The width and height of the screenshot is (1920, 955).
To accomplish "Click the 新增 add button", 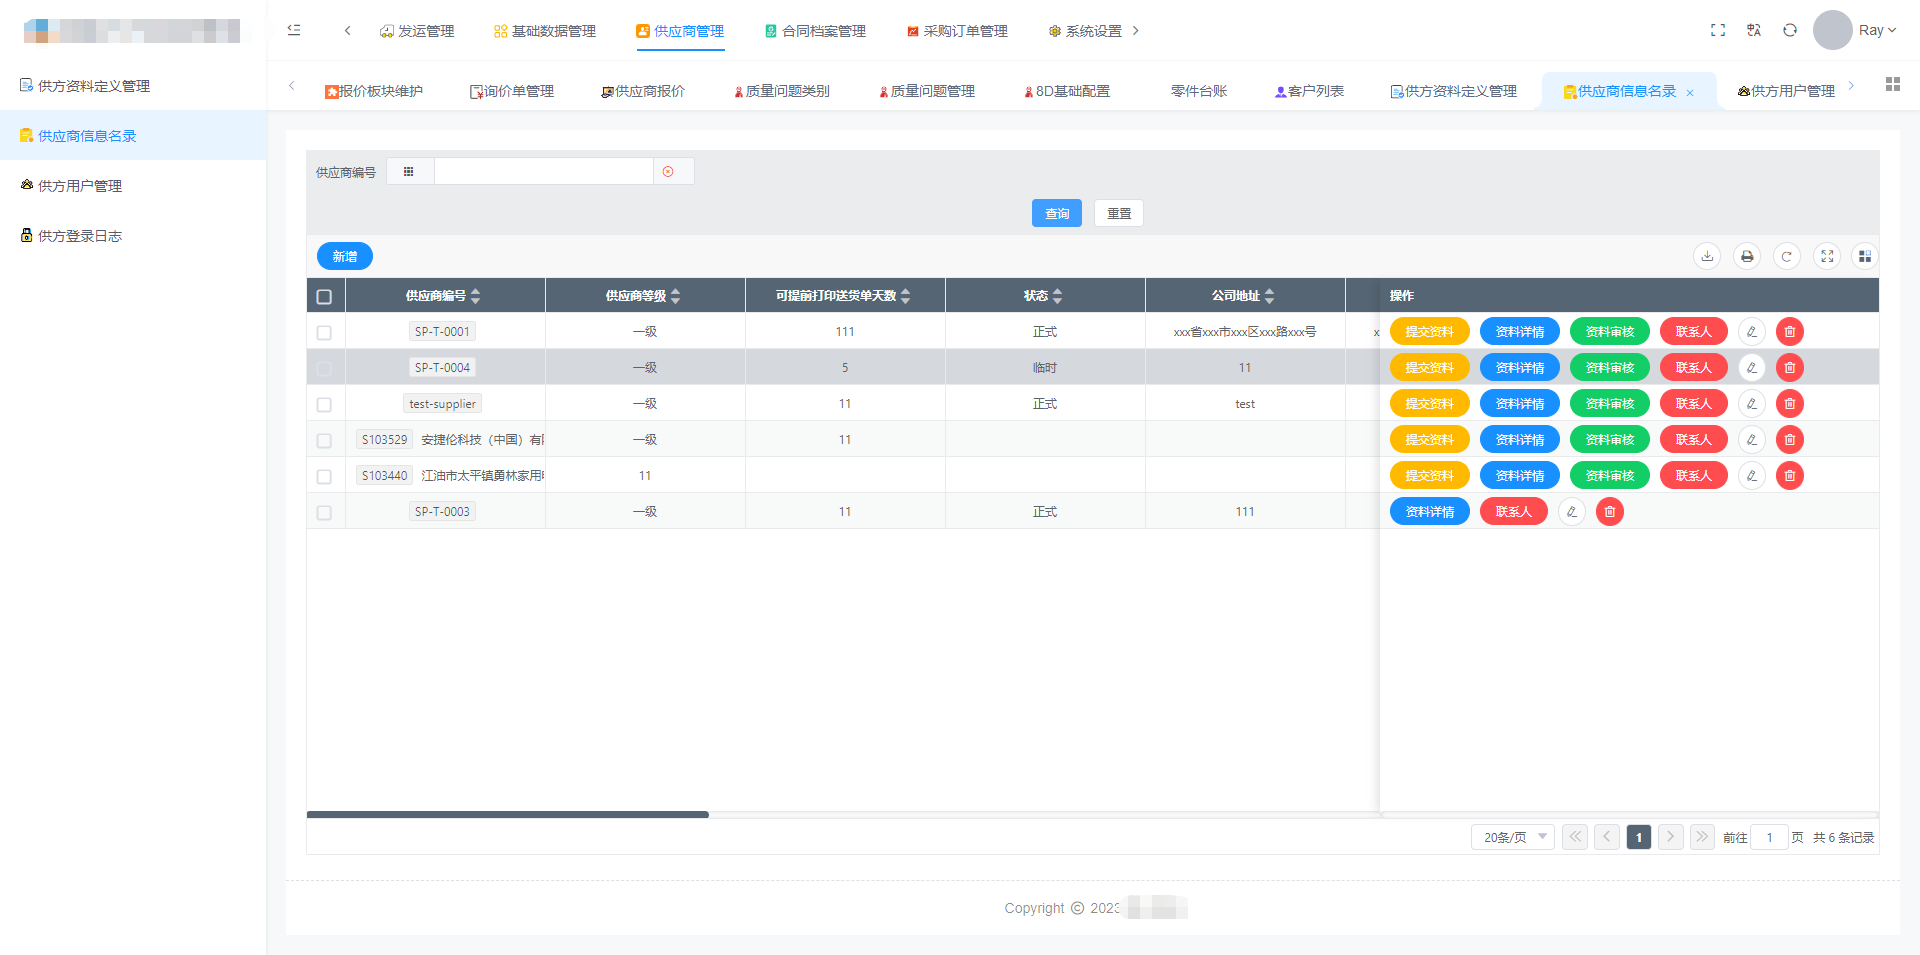I will click(x=345, y=256).
